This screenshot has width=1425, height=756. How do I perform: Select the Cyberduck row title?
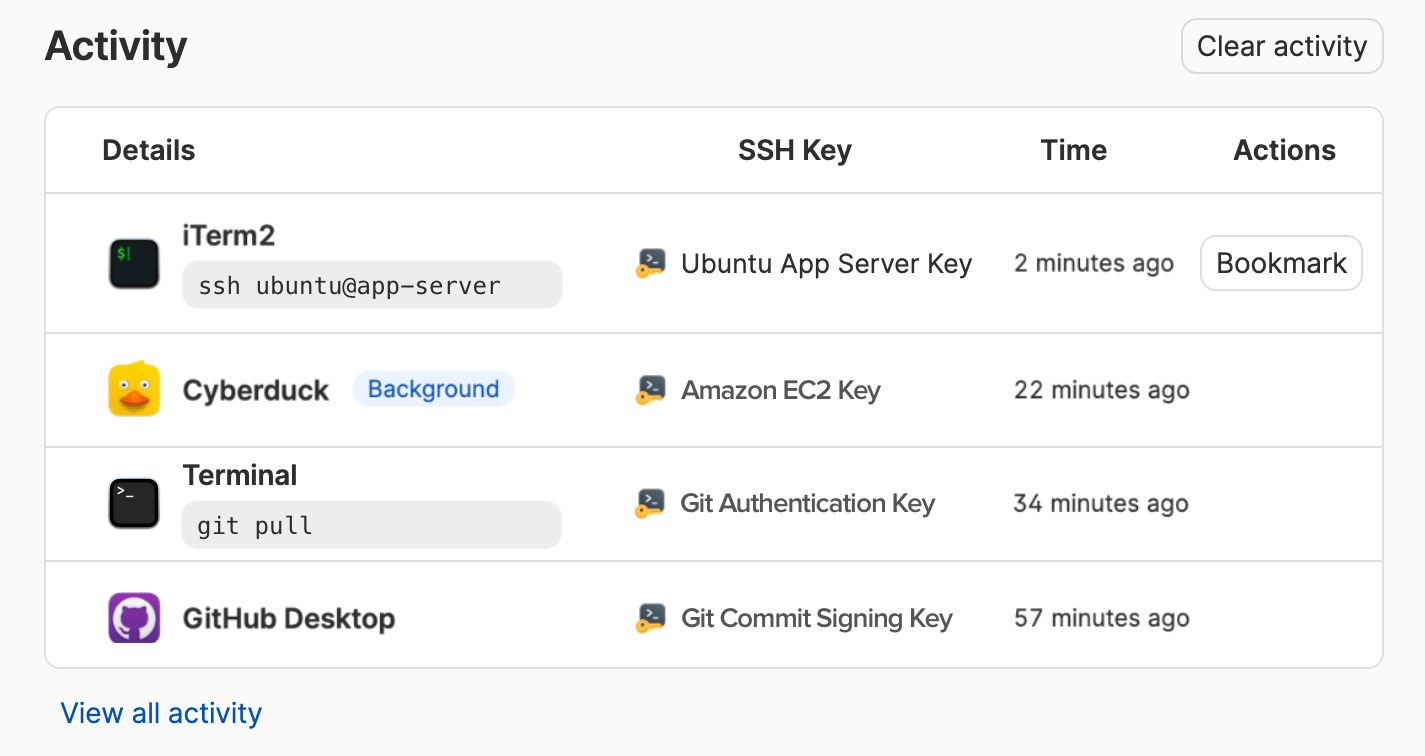point(256,390)
